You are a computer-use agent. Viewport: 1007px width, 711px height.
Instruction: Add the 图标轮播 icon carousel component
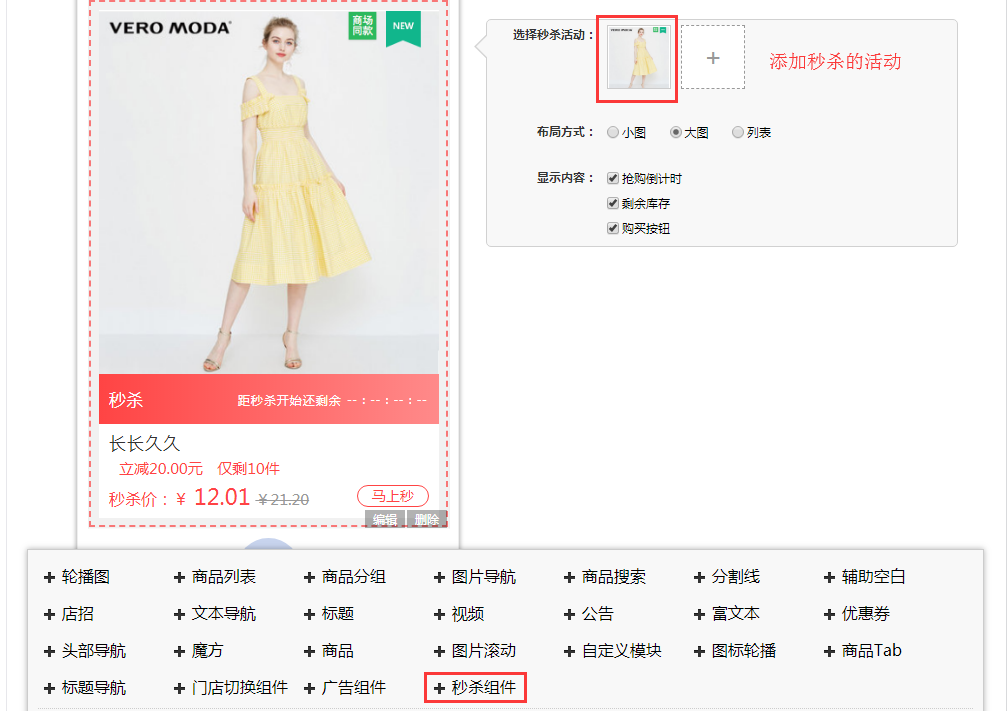click(735, 651)
